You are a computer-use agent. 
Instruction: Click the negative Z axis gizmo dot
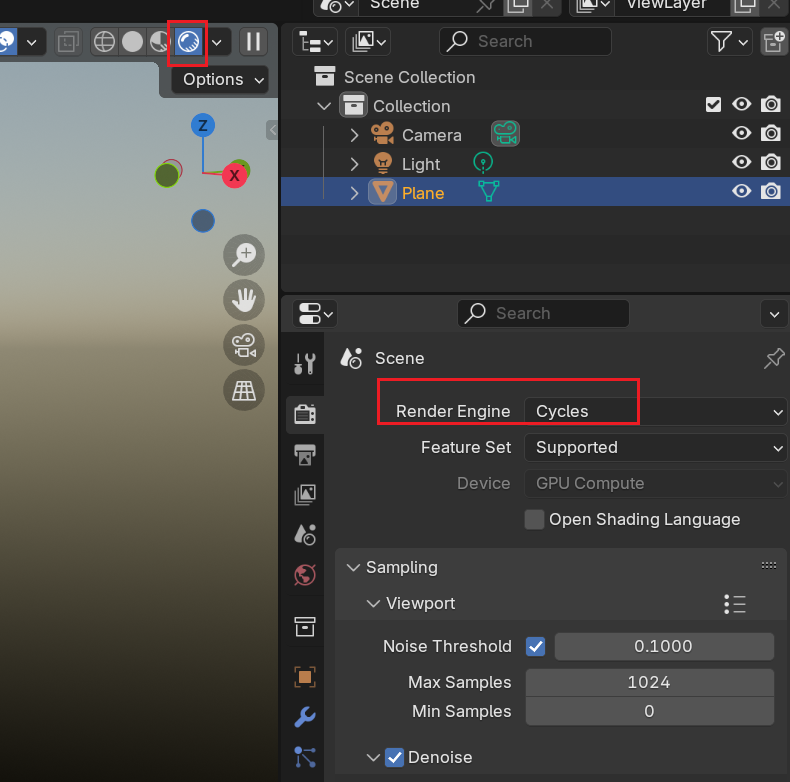(x=203, y=221)
